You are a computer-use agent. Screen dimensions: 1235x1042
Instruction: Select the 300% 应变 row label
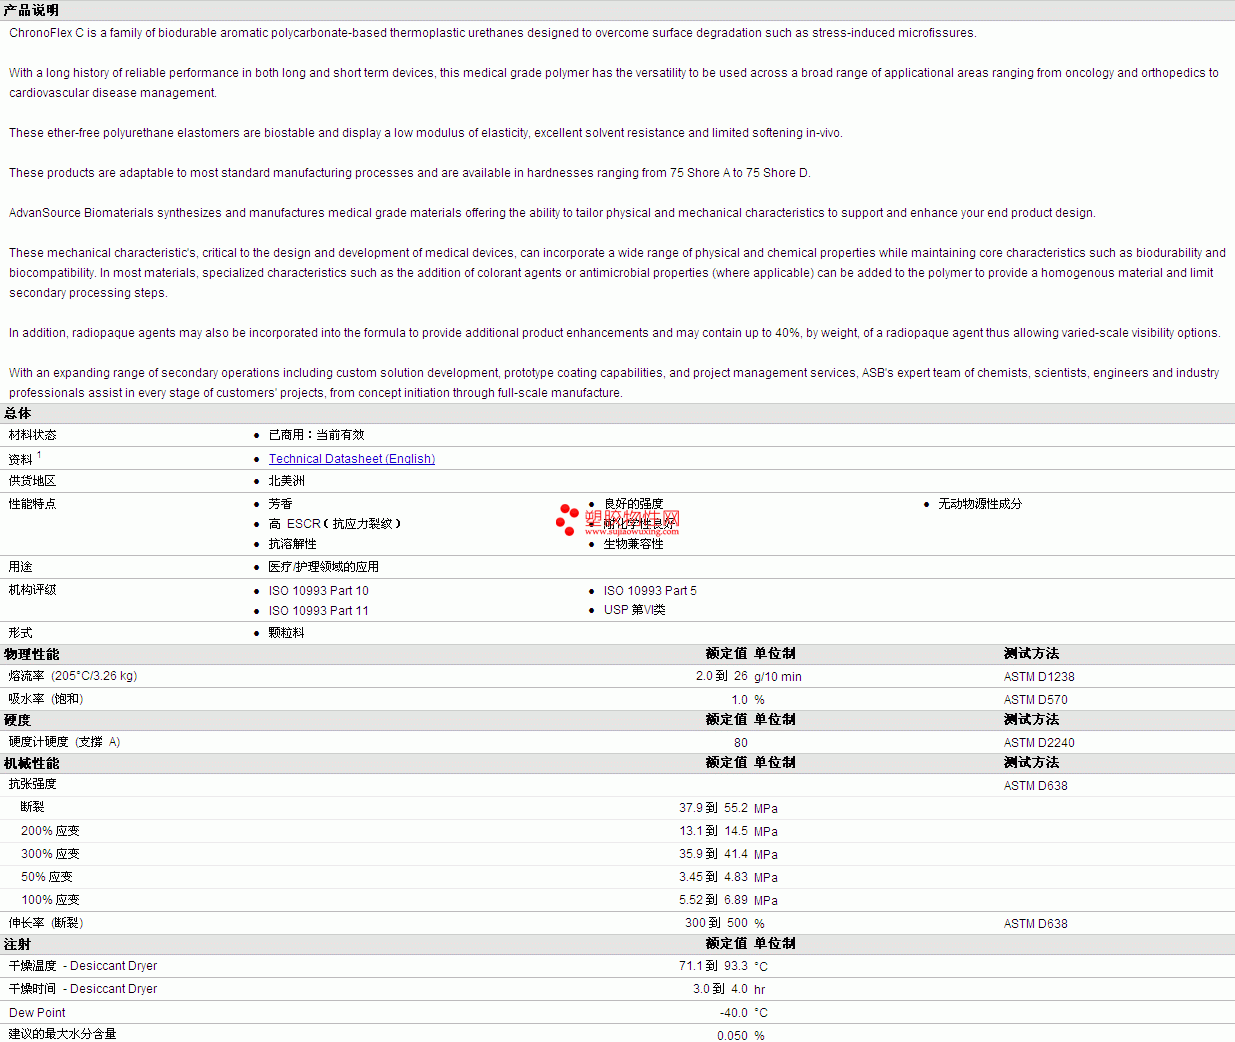tap(50, 854)
